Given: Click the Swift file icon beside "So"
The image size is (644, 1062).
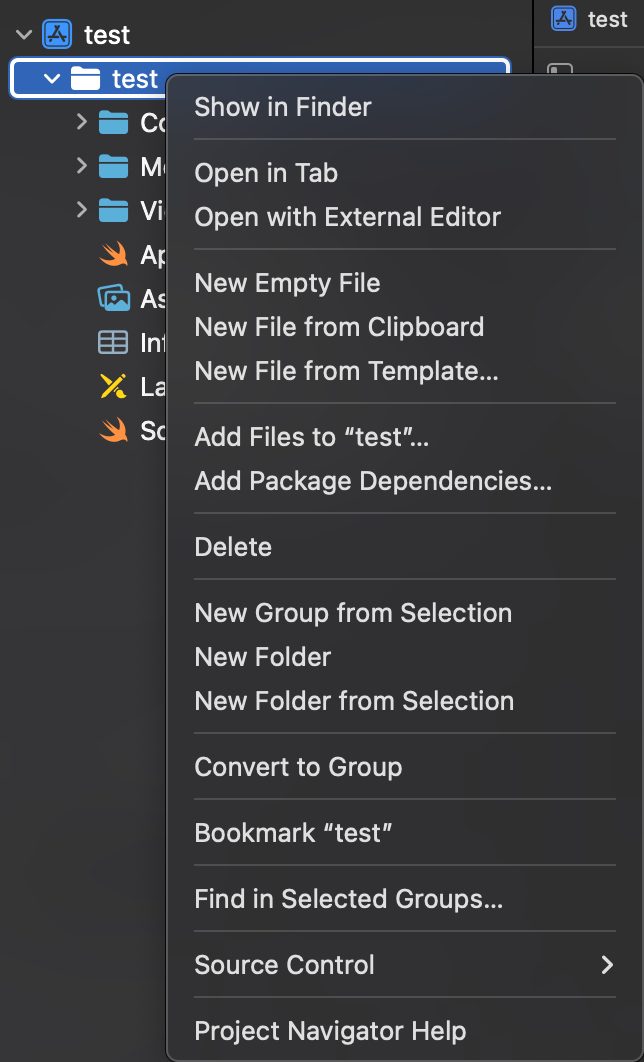Looking at the screenshot, I should pos(114,431).
